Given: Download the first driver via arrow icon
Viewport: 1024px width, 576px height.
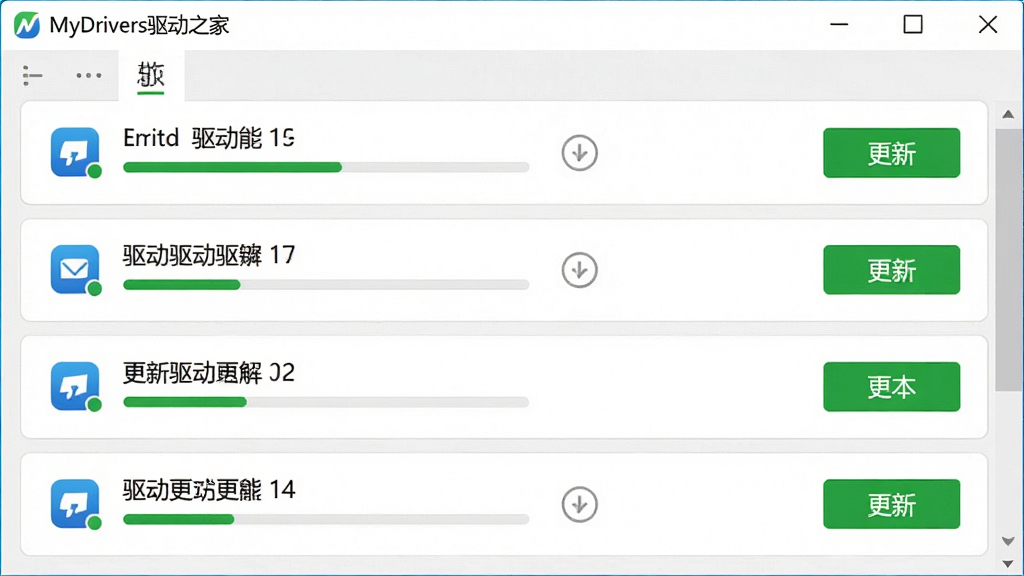Looking at the screenshot, I should click(579, 153).
